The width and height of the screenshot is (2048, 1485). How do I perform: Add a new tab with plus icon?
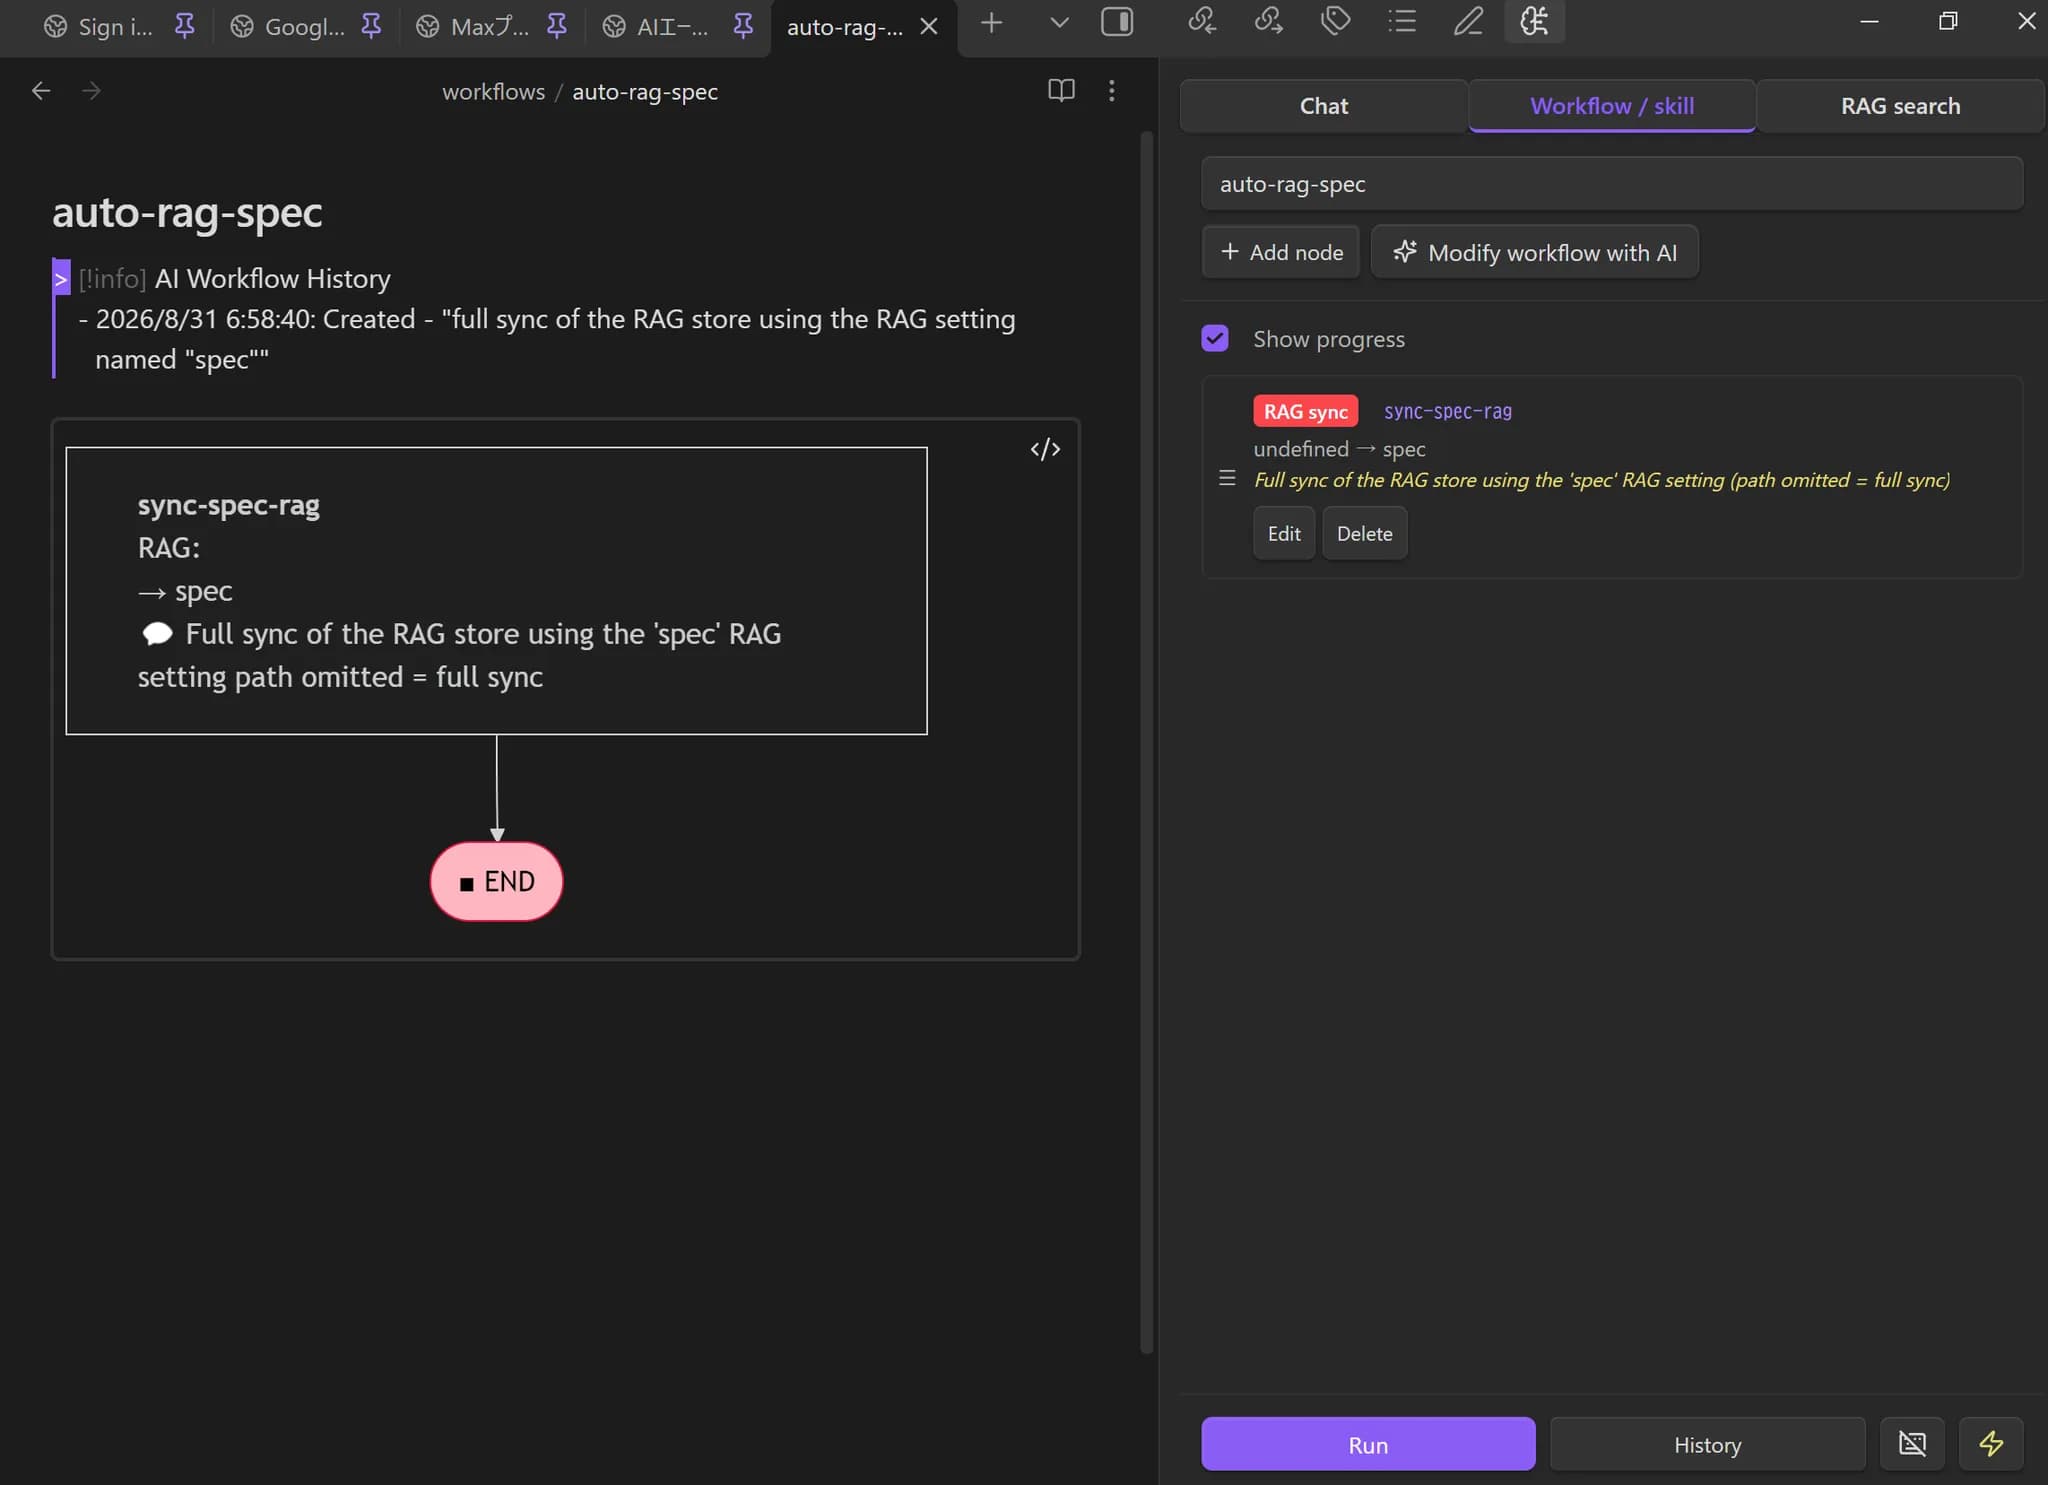(991, 23)
